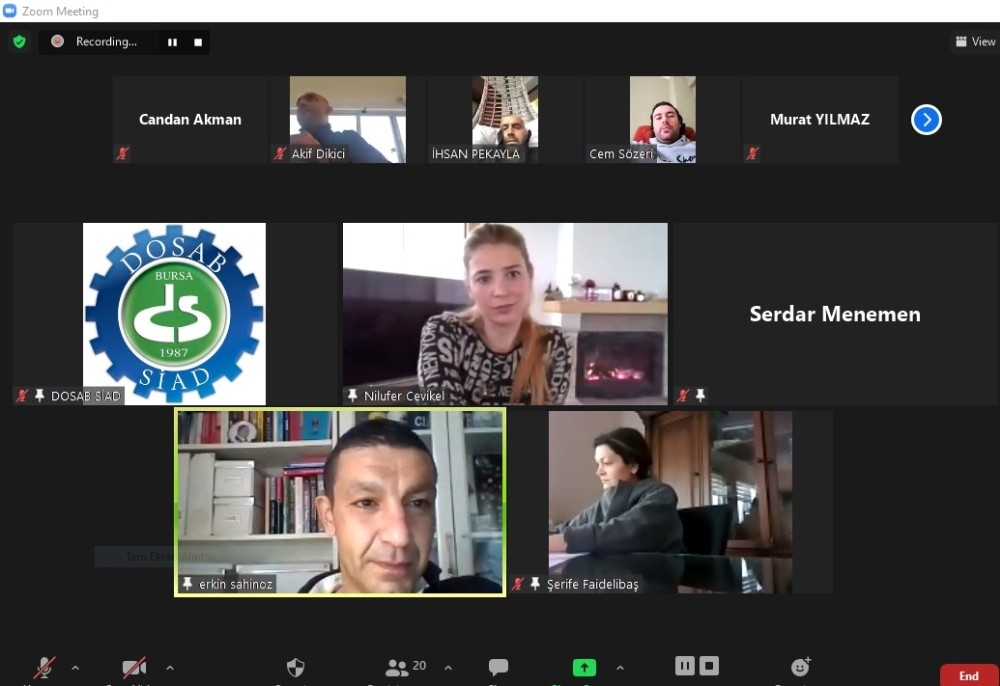
Task: Open the Reactions smiley icon
Action: pyautogui.click(x=800, y=667)
